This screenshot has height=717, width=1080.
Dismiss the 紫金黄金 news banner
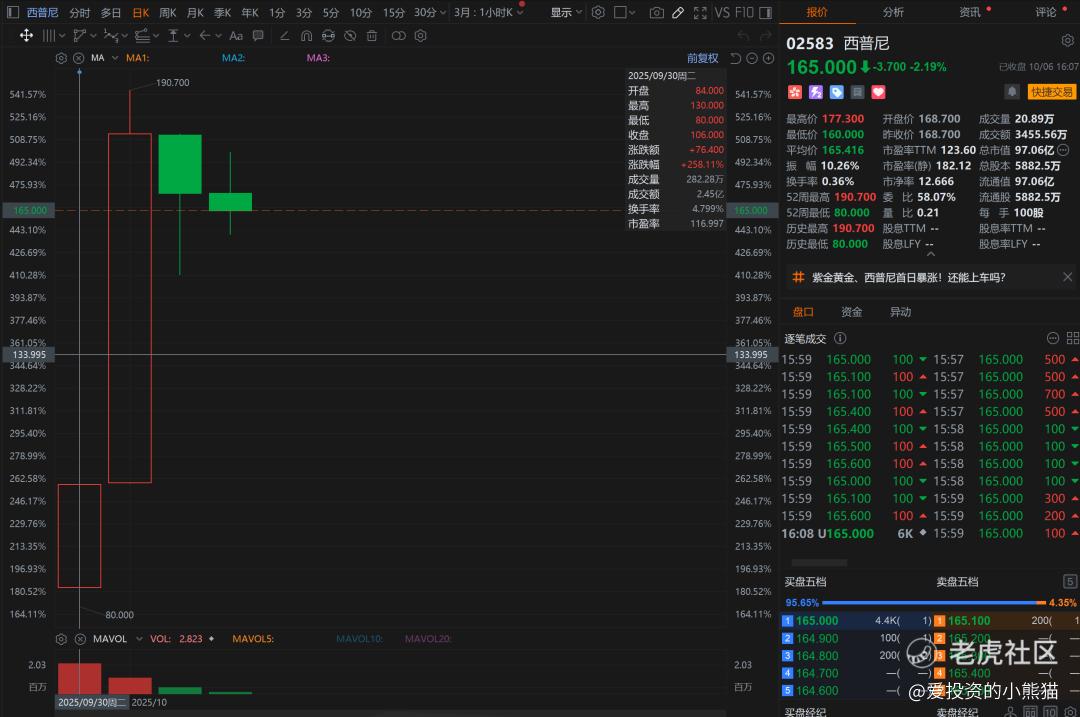pos(1068,277)
